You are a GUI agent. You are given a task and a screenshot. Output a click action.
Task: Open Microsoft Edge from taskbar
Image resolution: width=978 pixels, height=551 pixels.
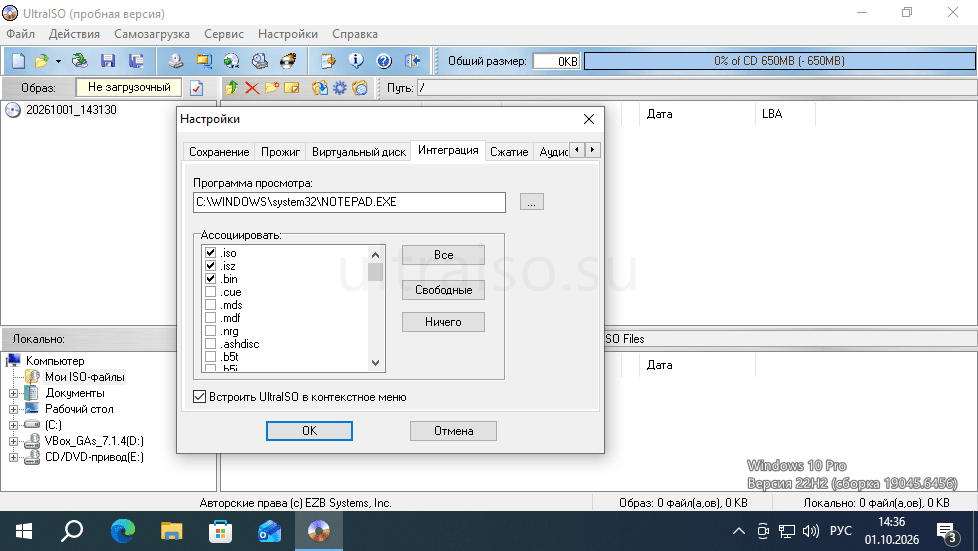[123, 532]
